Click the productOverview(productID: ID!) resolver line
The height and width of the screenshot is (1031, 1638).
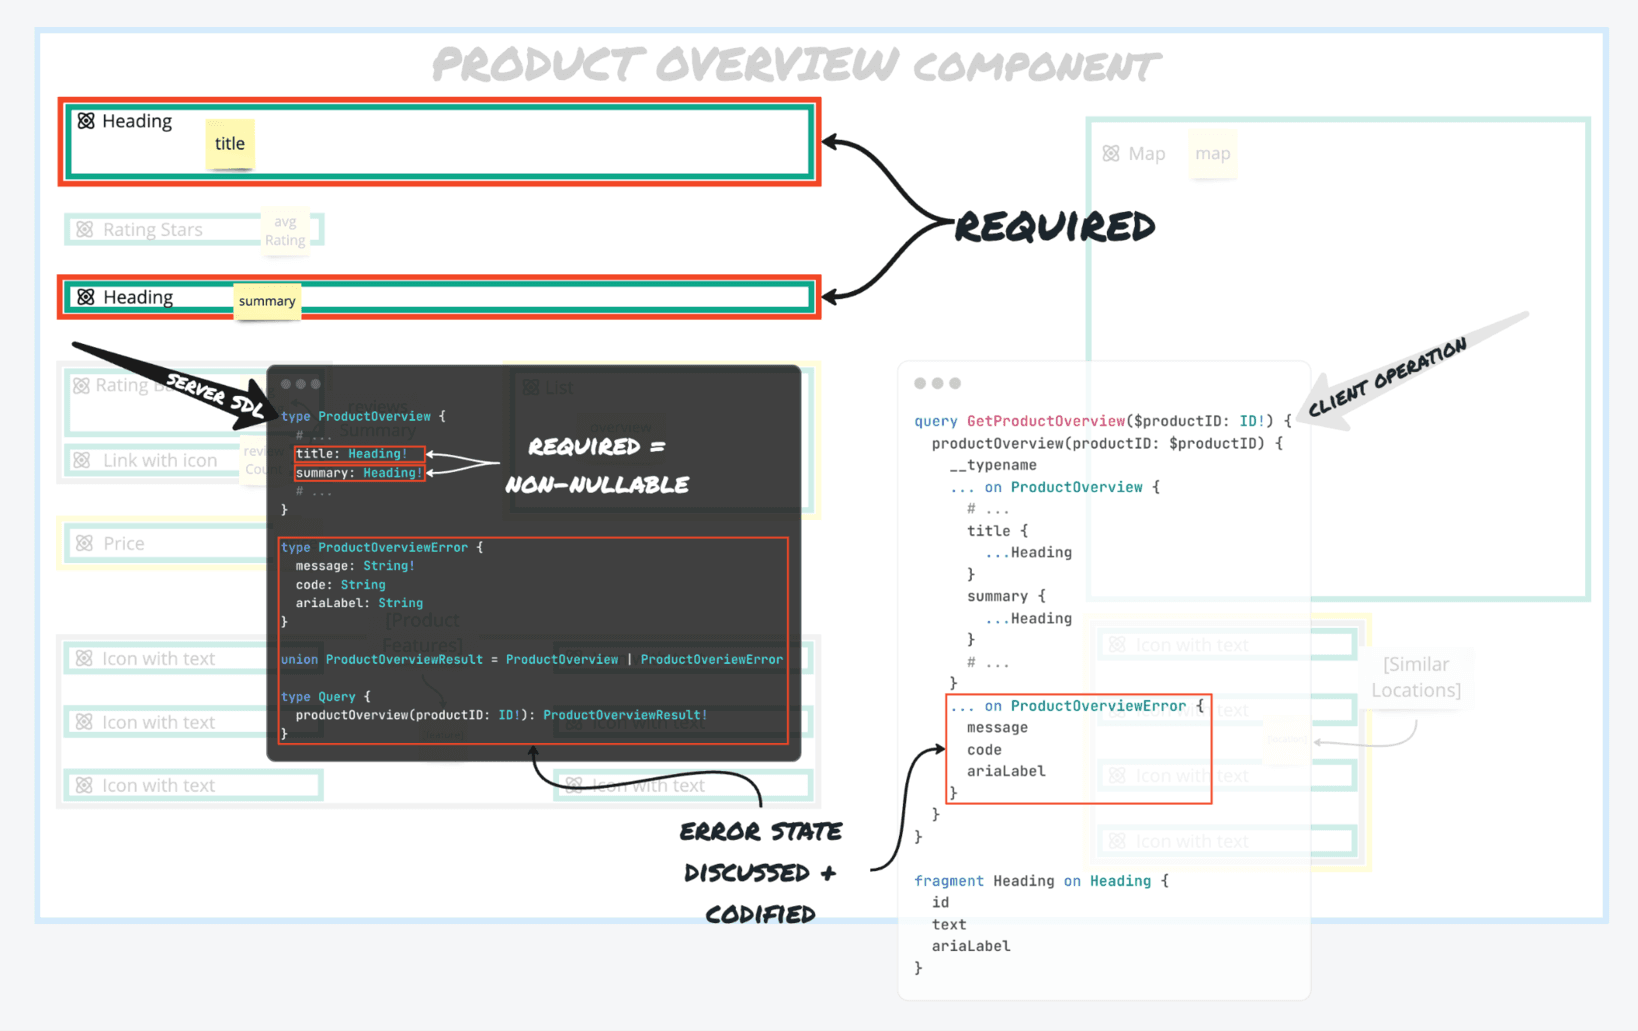501,715
